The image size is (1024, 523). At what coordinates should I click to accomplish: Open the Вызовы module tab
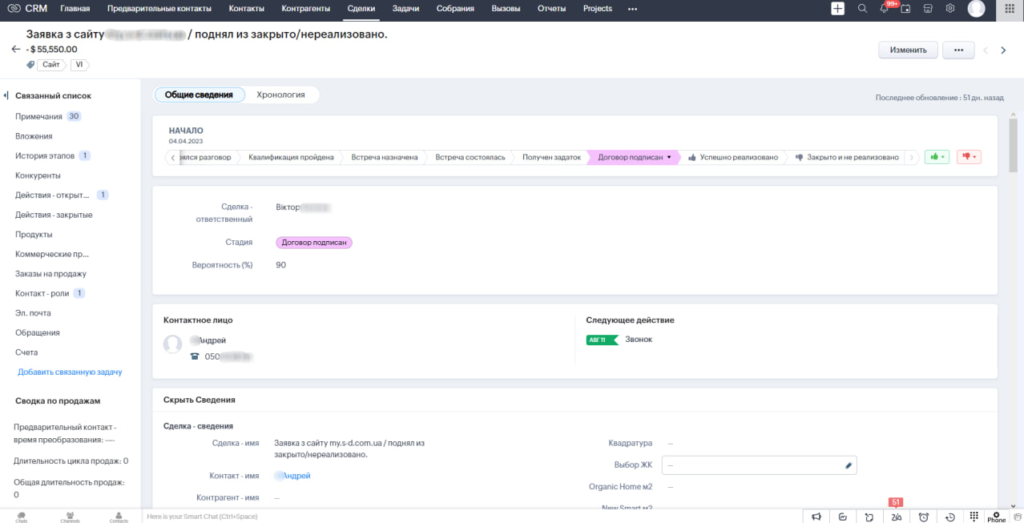(x=507, y=8)
